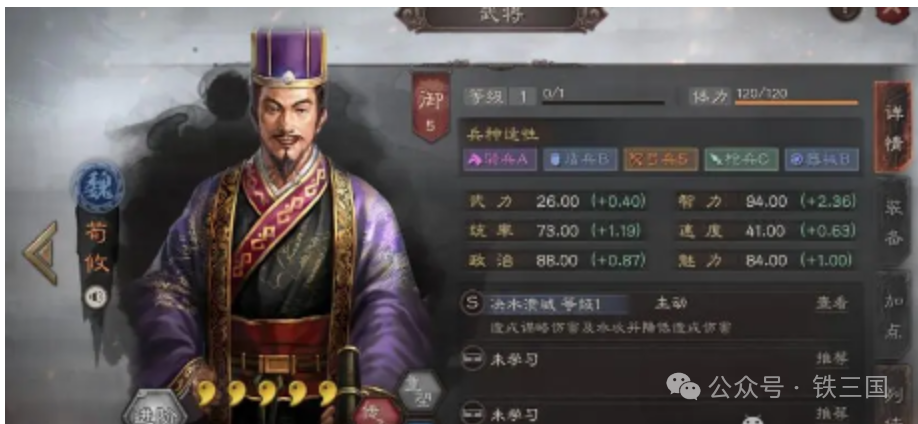Click 推荐 for first unlearned skill slot
The width and height of the screenshot is (918, 424).
[x=832, y=358]
